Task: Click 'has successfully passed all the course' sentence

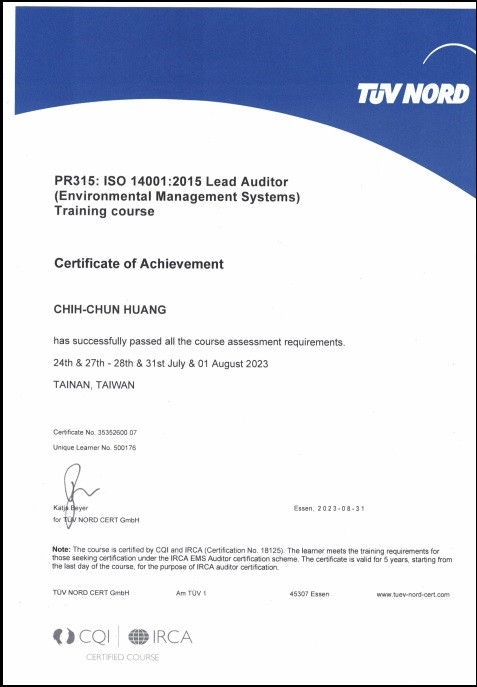Action: (199, 342)
